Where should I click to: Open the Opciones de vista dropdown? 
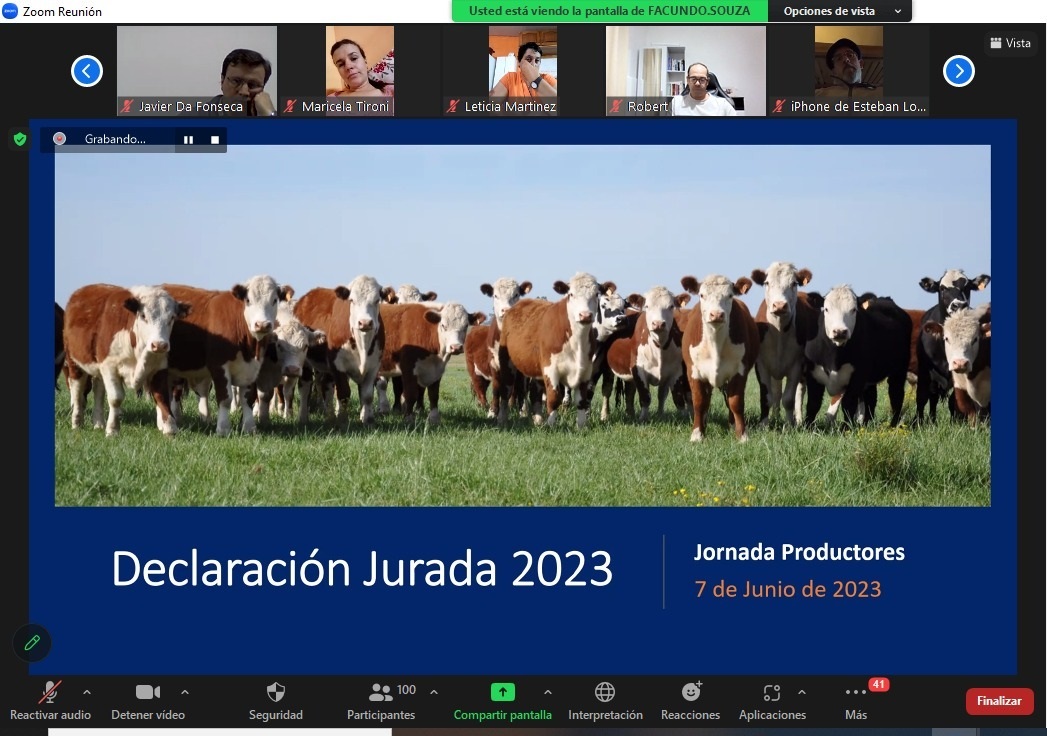839,11
